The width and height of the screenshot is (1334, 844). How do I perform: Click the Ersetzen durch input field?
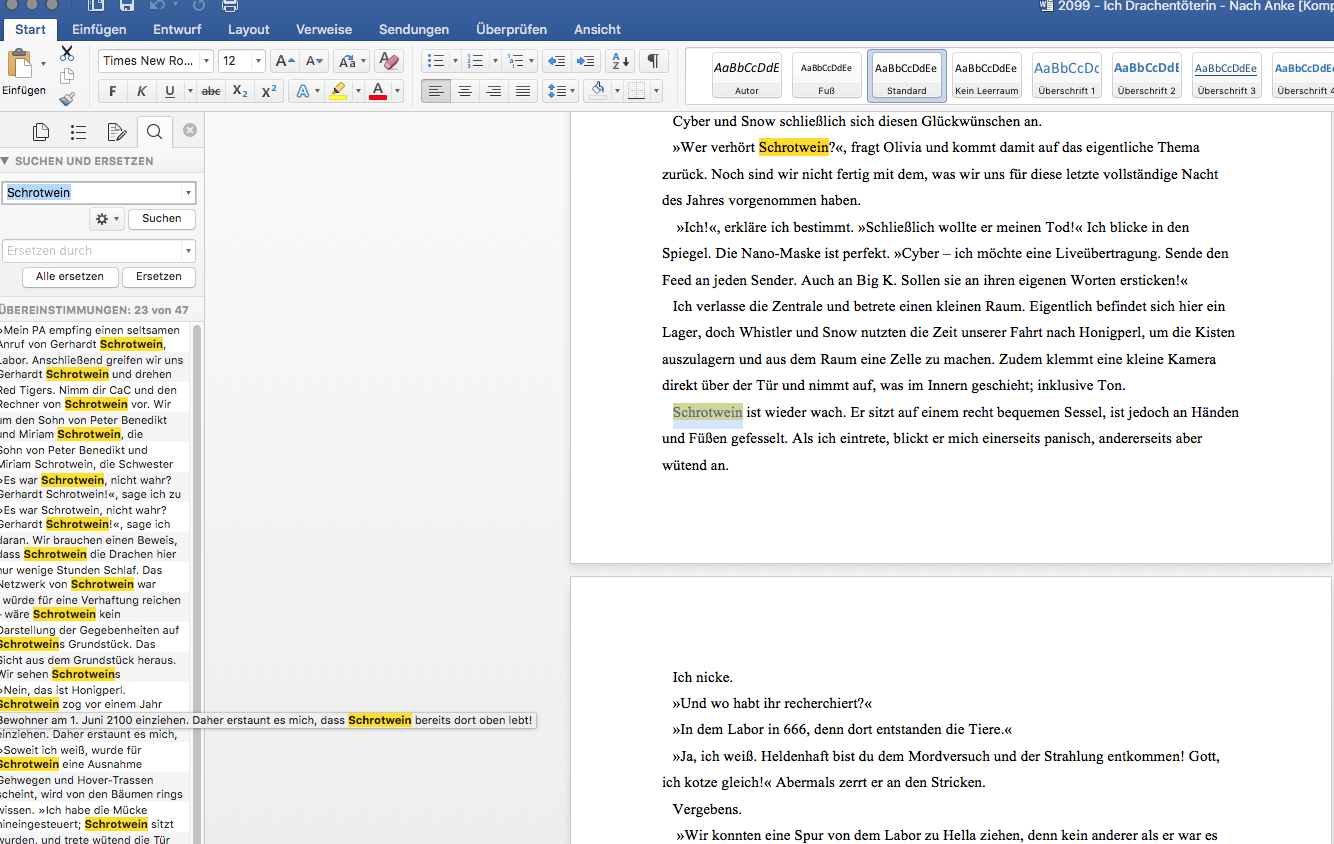92,251
